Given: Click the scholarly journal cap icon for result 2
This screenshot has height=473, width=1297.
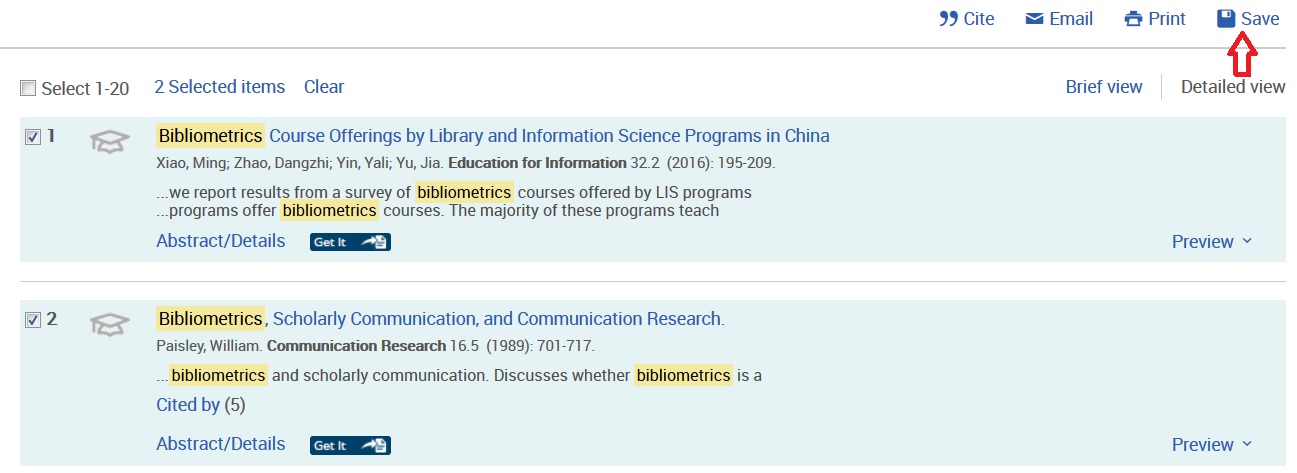Looking at the screenshot, I should (110, 324).
